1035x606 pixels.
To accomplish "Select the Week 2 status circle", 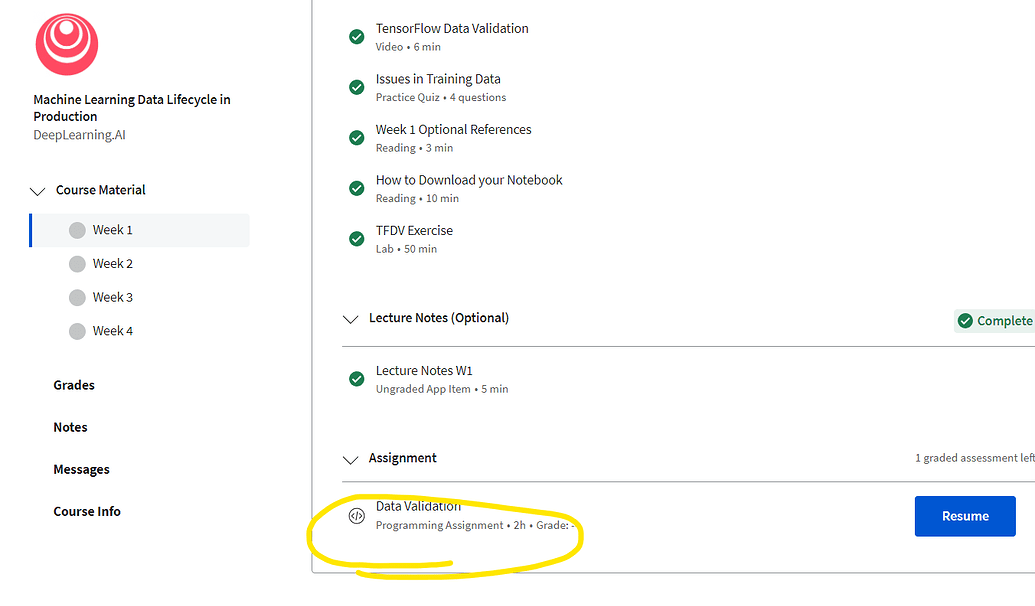I will 77,264.
